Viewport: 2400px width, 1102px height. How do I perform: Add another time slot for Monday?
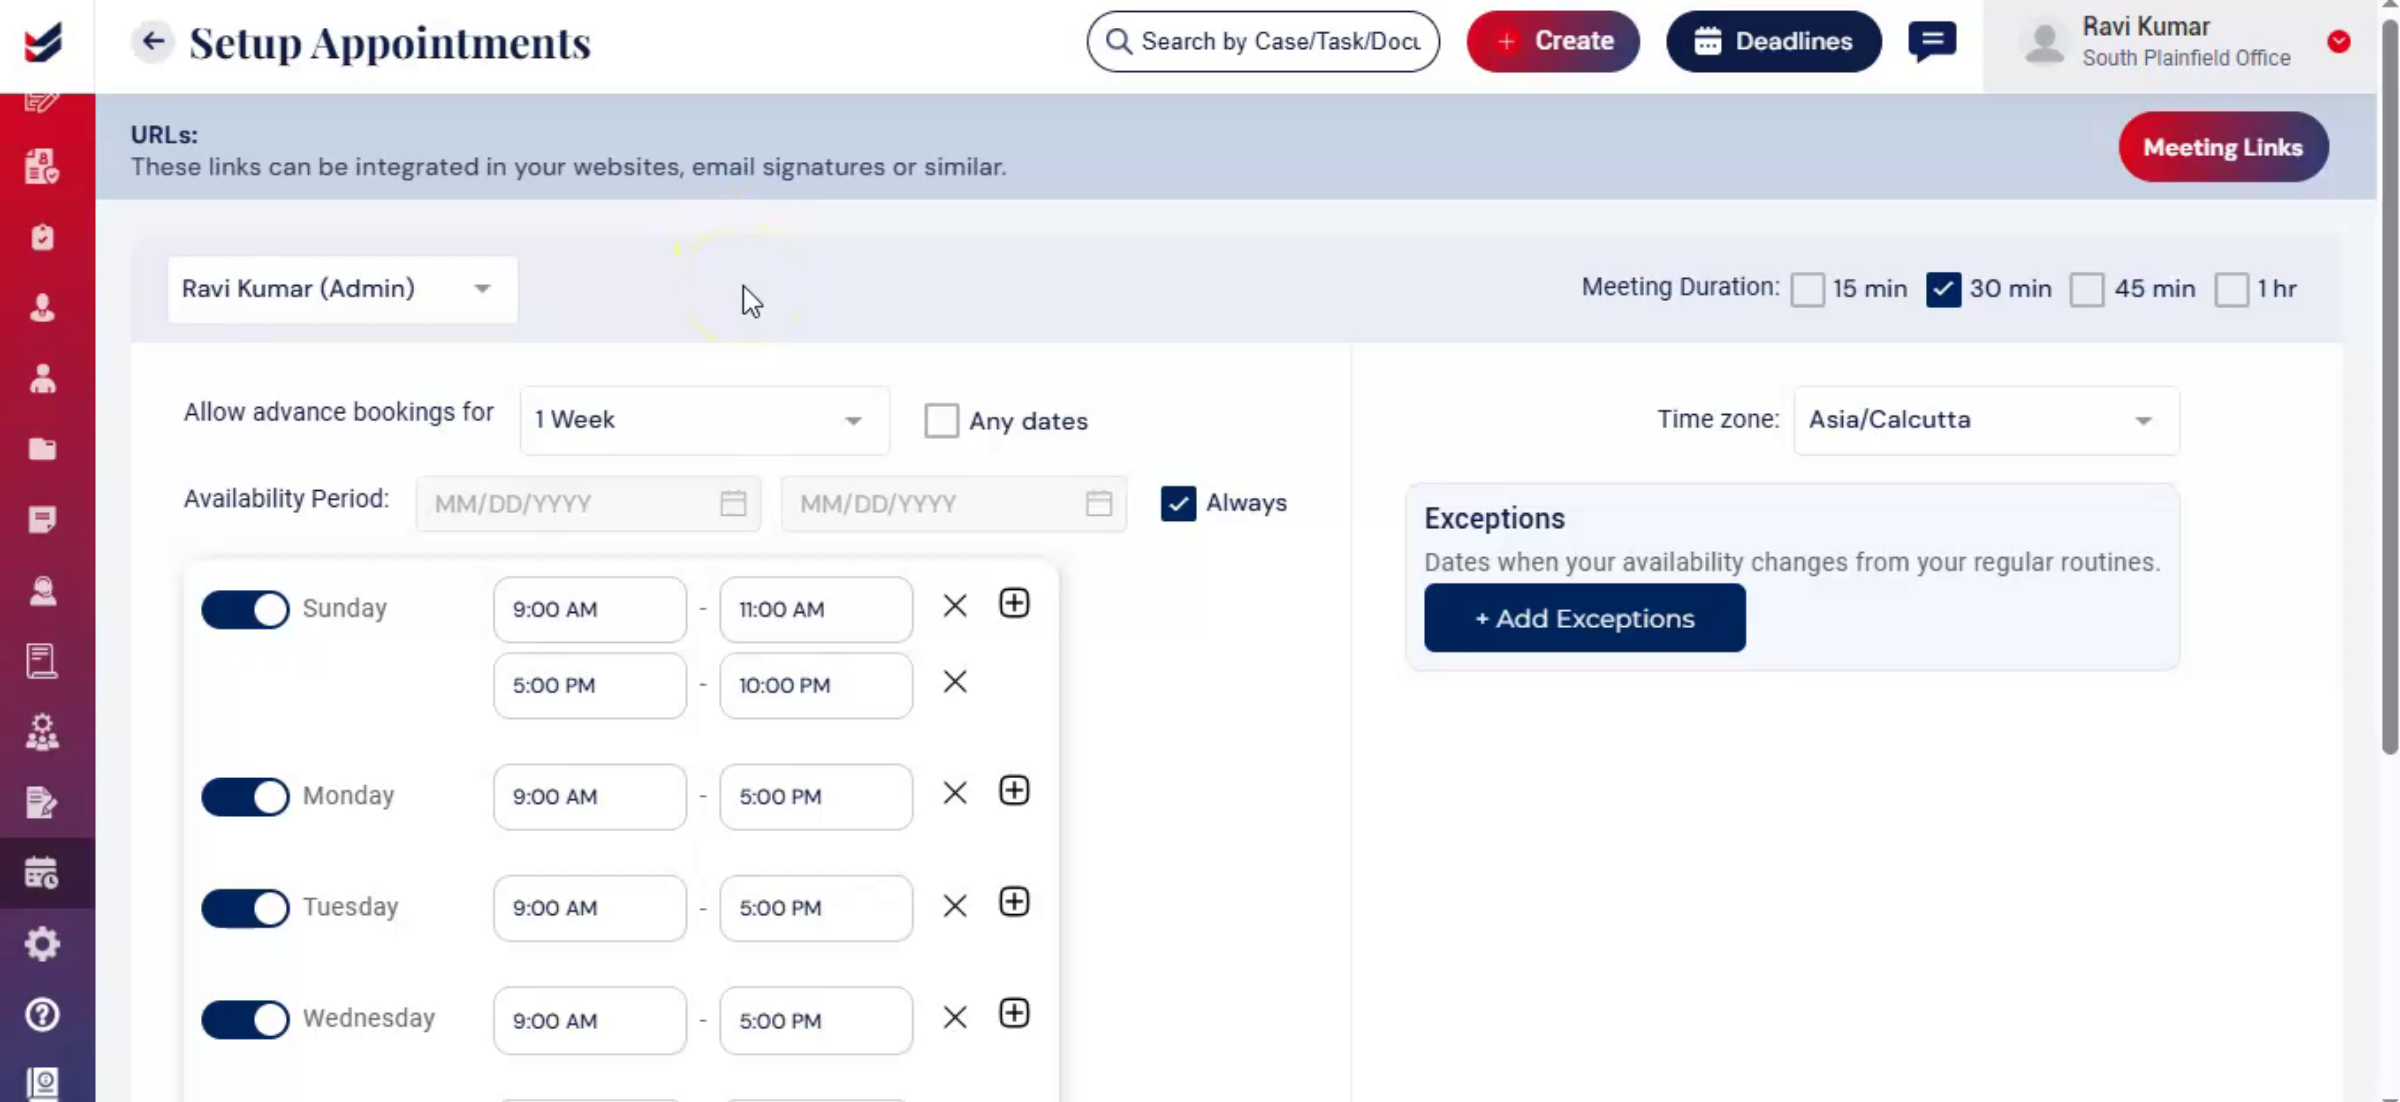(x=1014, y=791)
